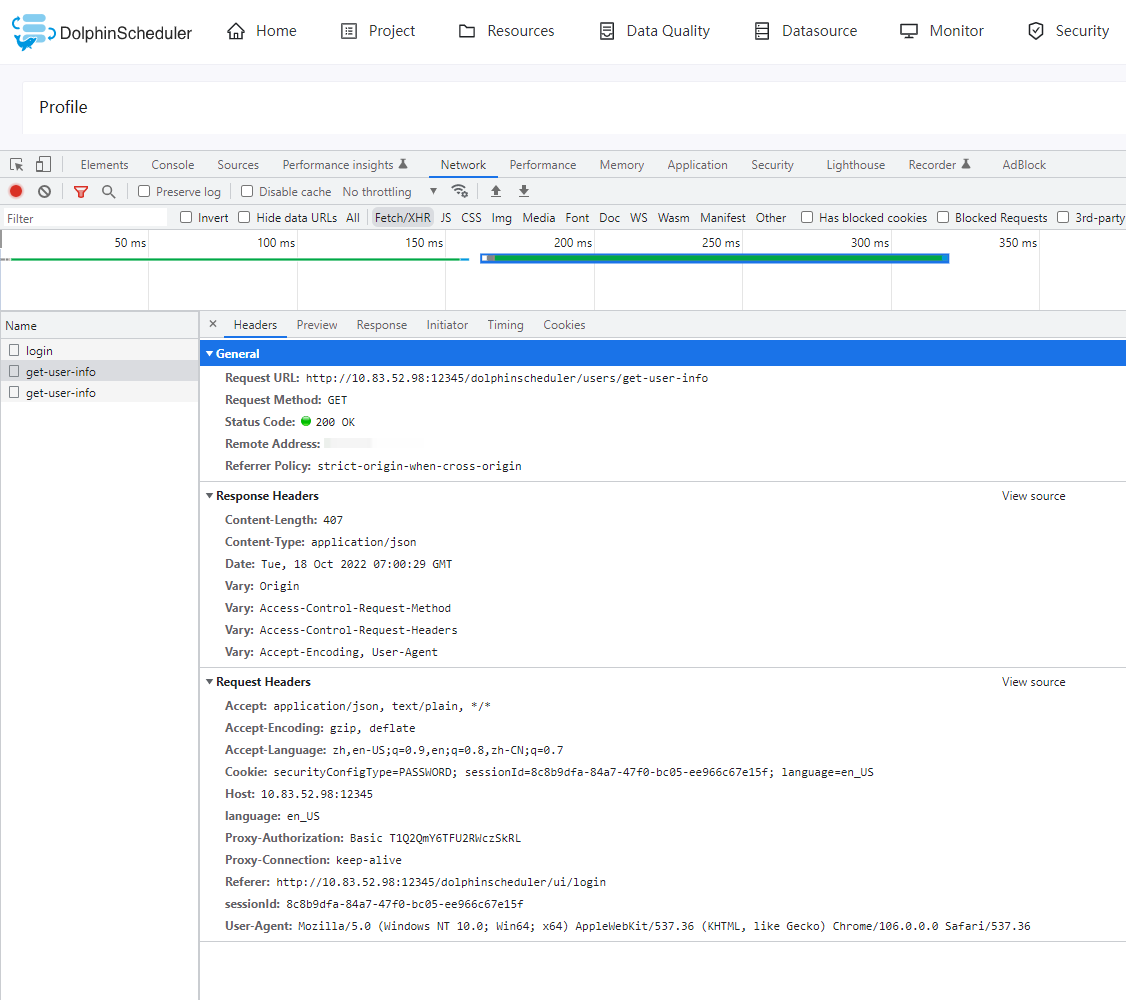The image size is (1126, 1000).
Task: Switch to the Timing tab
Action: pos(505,324)
